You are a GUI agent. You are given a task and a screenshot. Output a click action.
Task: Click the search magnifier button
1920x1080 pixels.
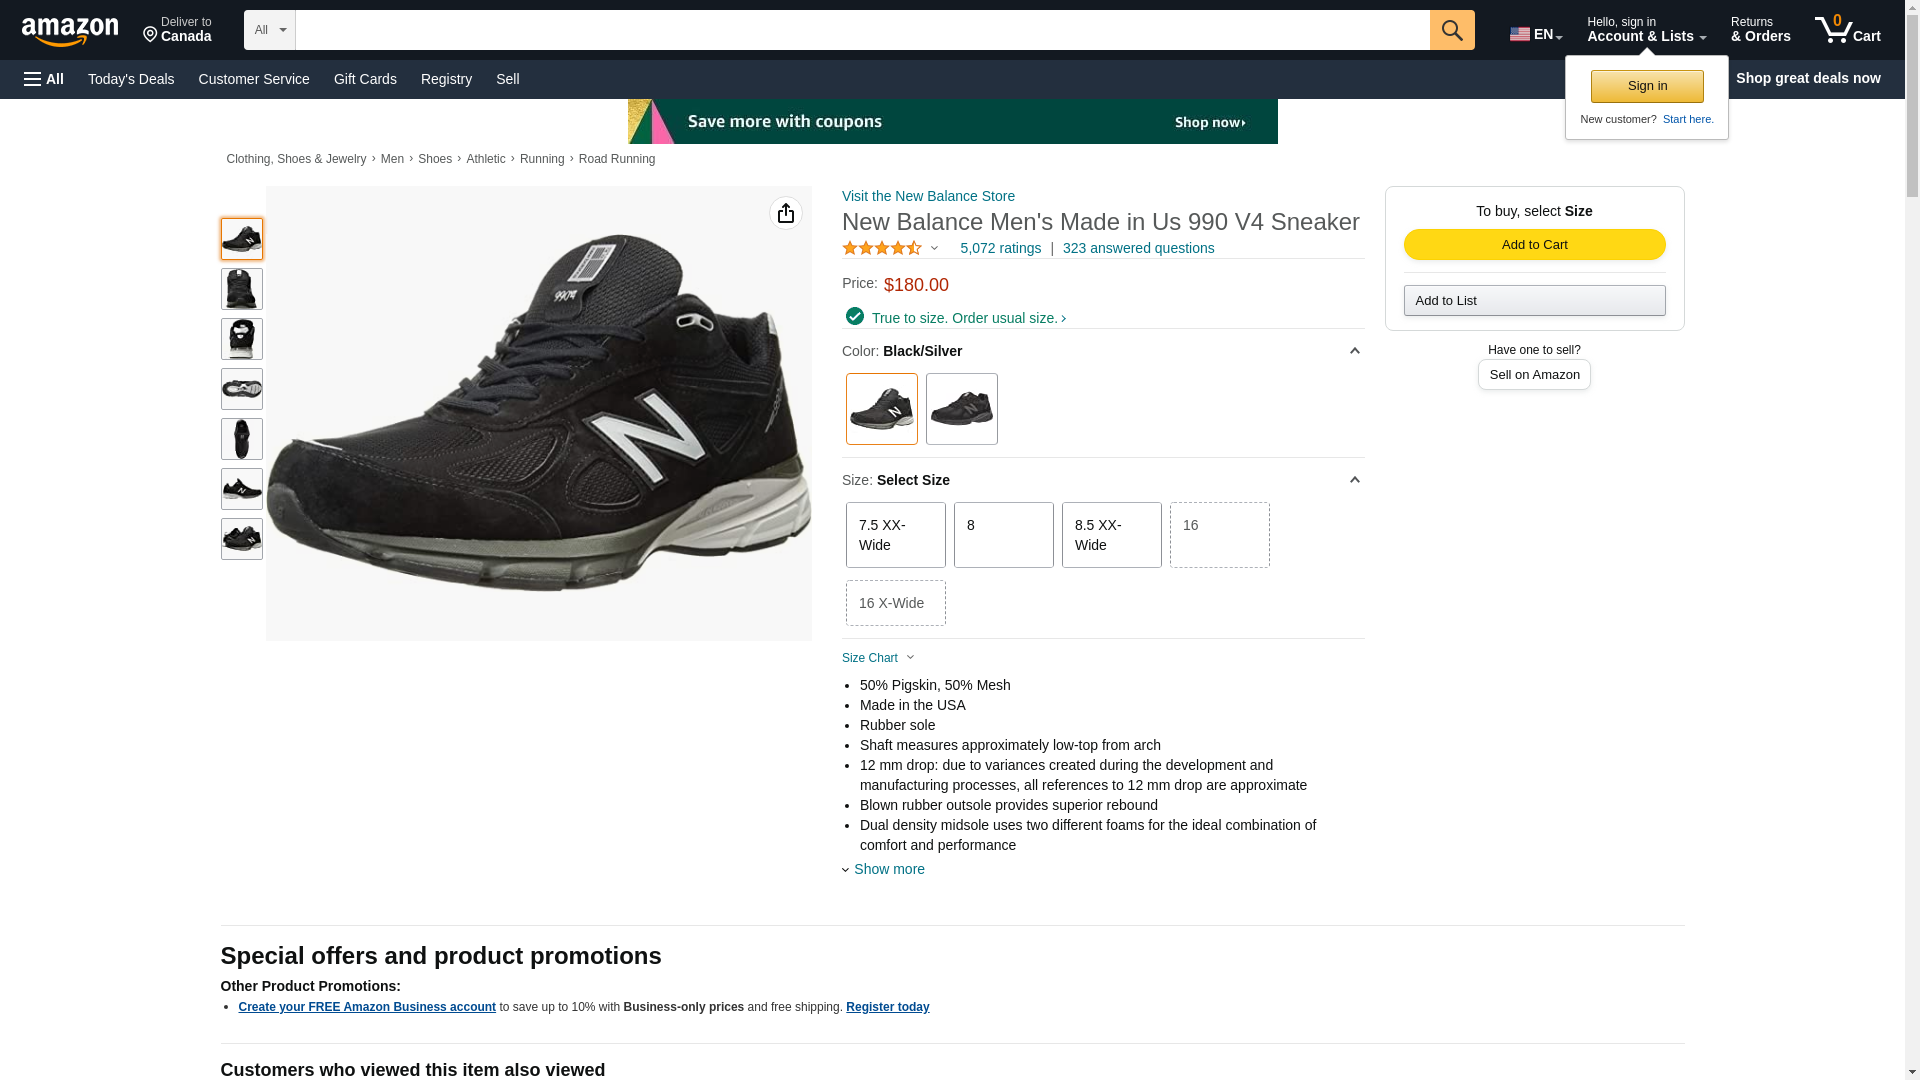tap(1451, 30)
